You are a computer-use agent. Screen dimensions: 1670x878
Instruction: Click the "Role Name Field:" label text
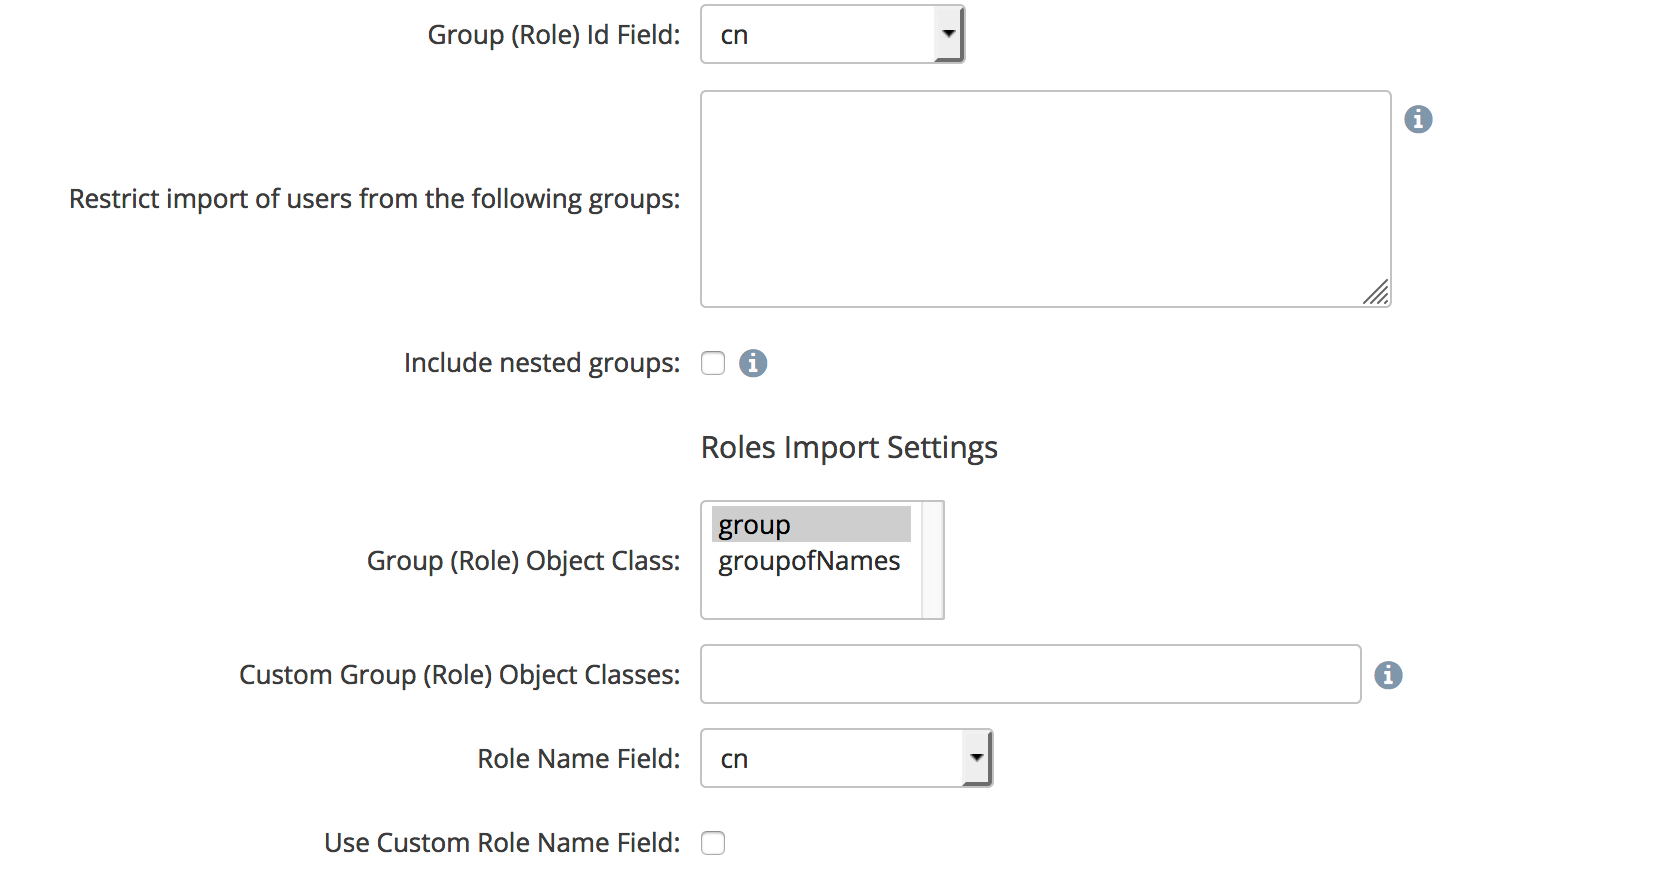tap(578, 759)
